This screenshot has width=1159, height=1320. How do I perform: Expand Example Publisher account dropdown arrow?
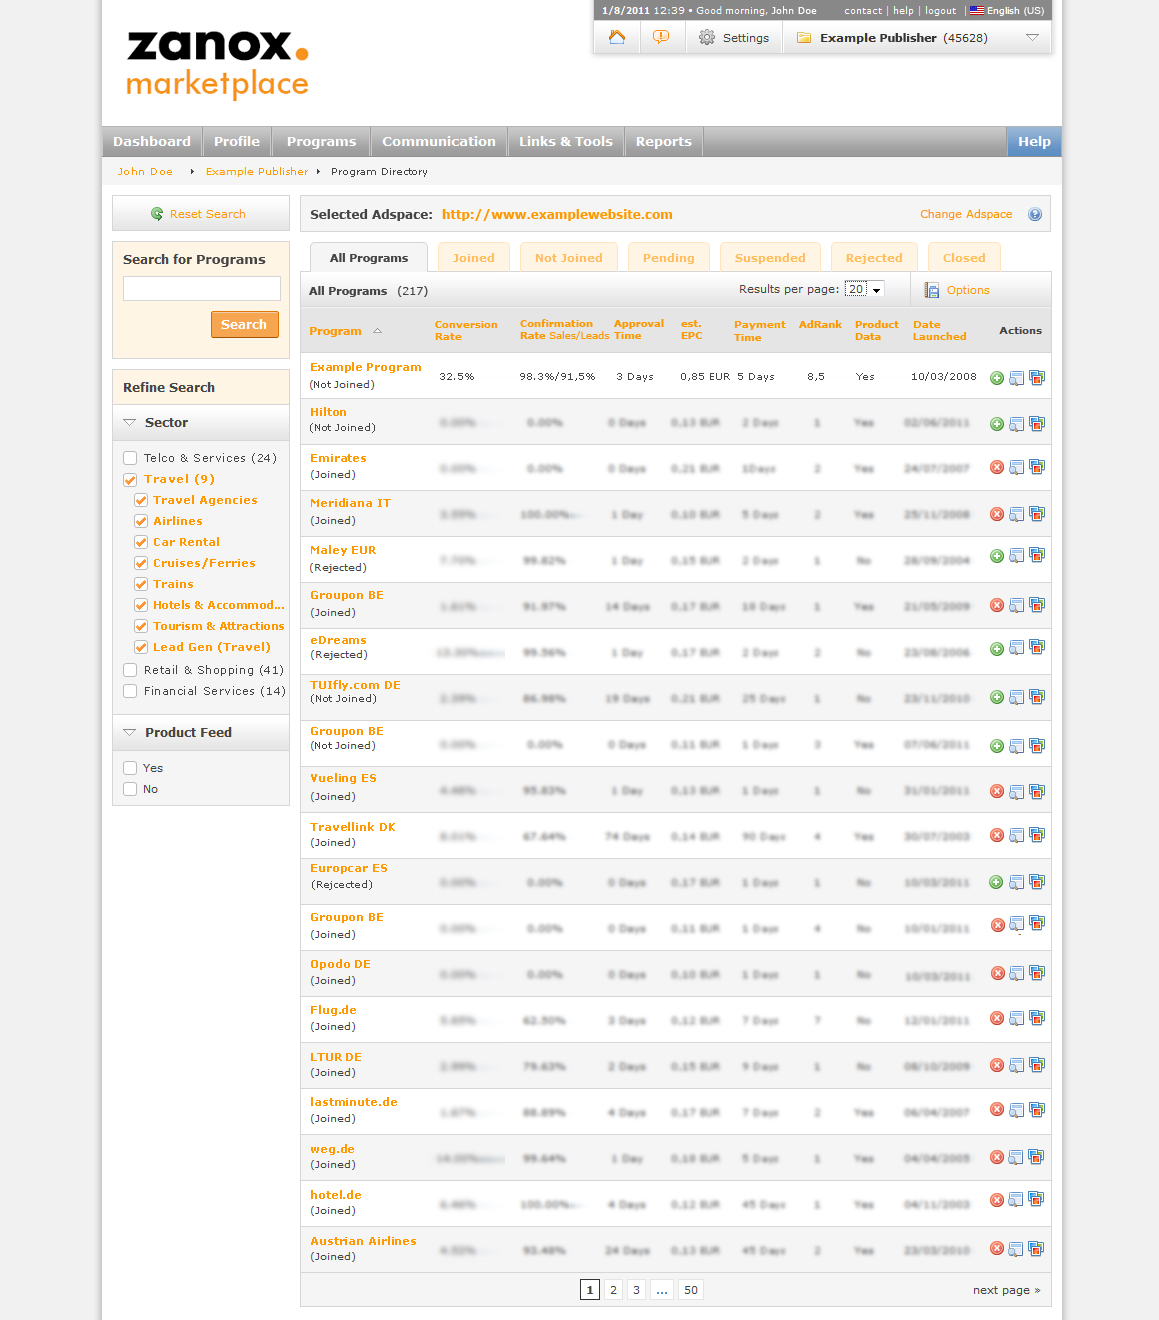[1032, 38]
